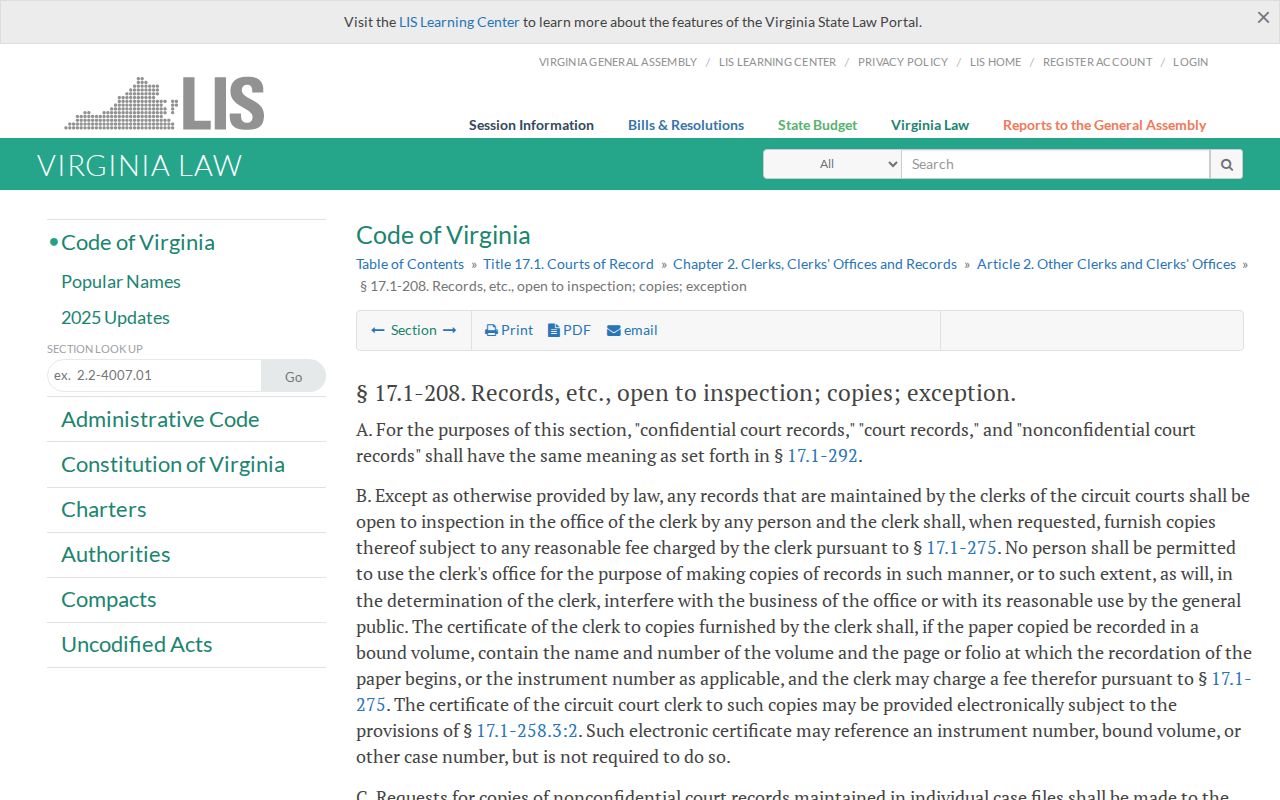Click the next section right arrow
1280x800 pixels.
tap(449, 330)
